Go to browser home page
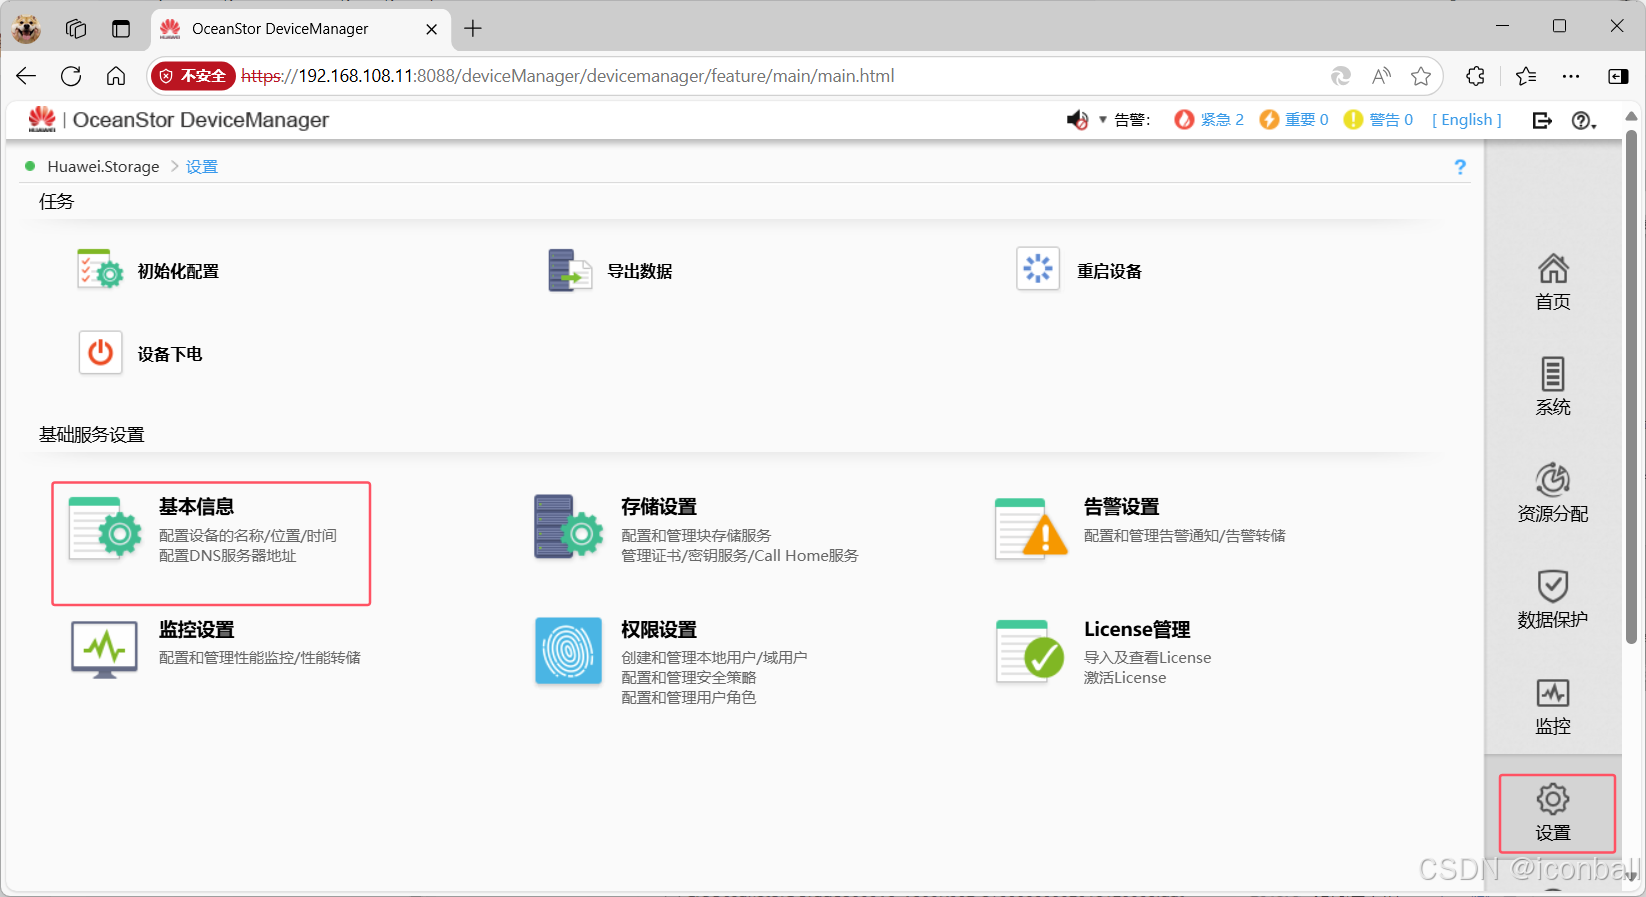 (x=116, y=76)
